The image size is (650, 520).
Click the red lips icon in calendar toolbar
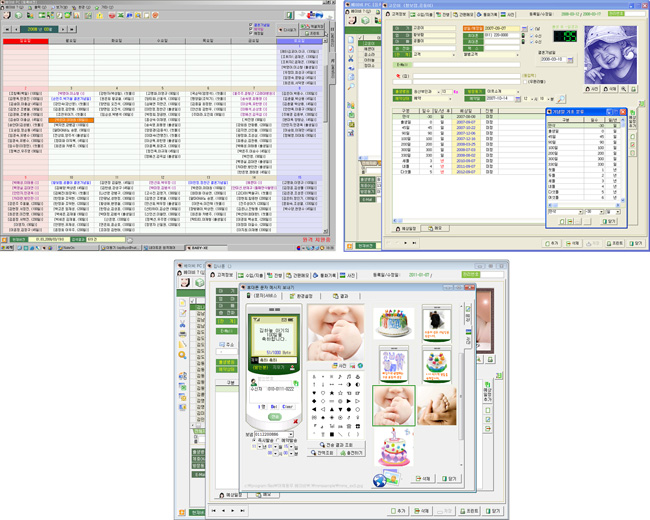coord(112,15)
